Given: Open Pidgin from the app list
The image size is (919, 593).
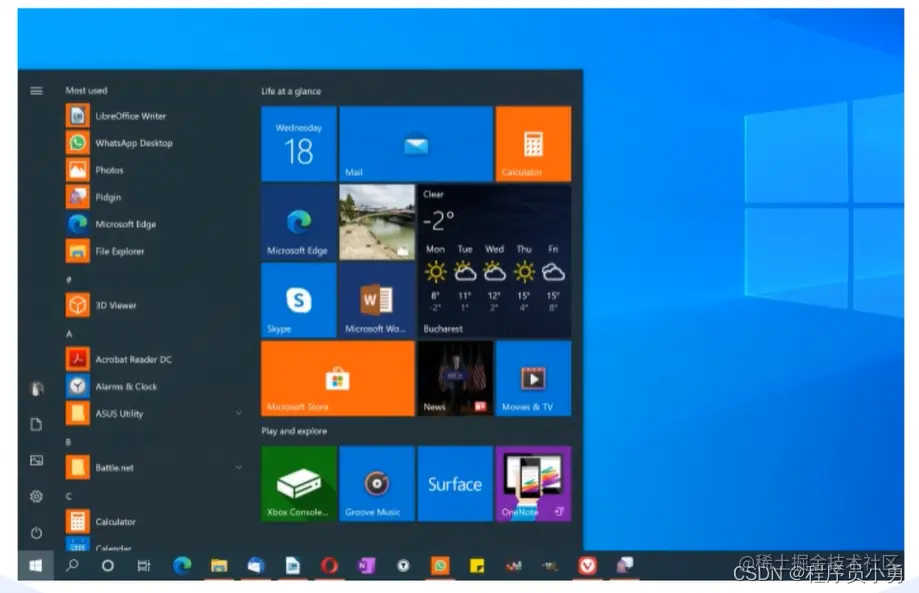Looking at the screenshot, I should coord(154,197).
